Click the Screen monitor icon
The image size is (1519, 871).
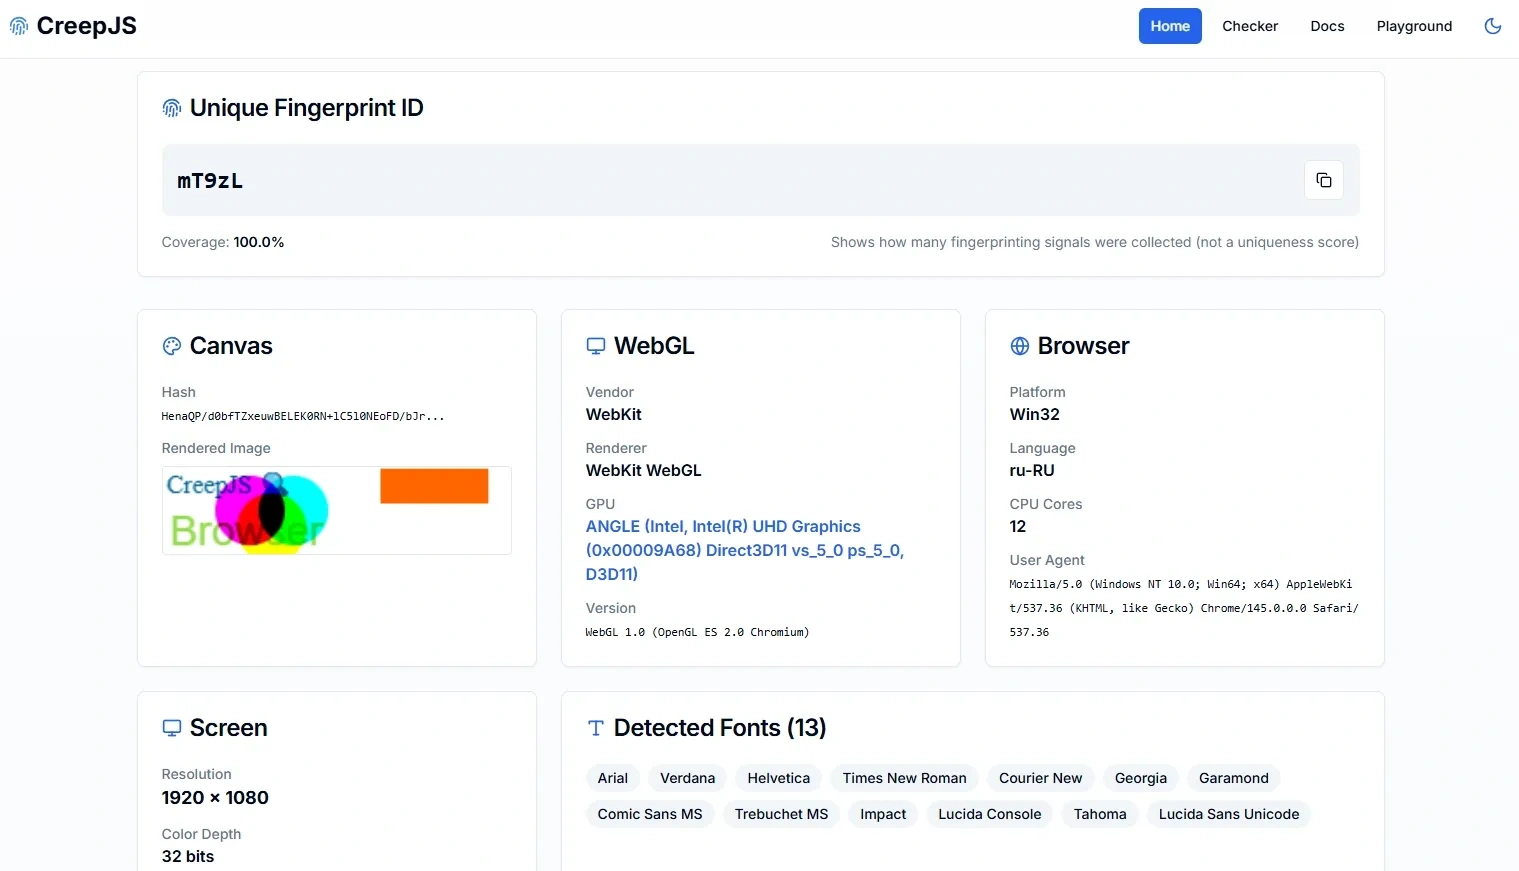coord(172,728)
